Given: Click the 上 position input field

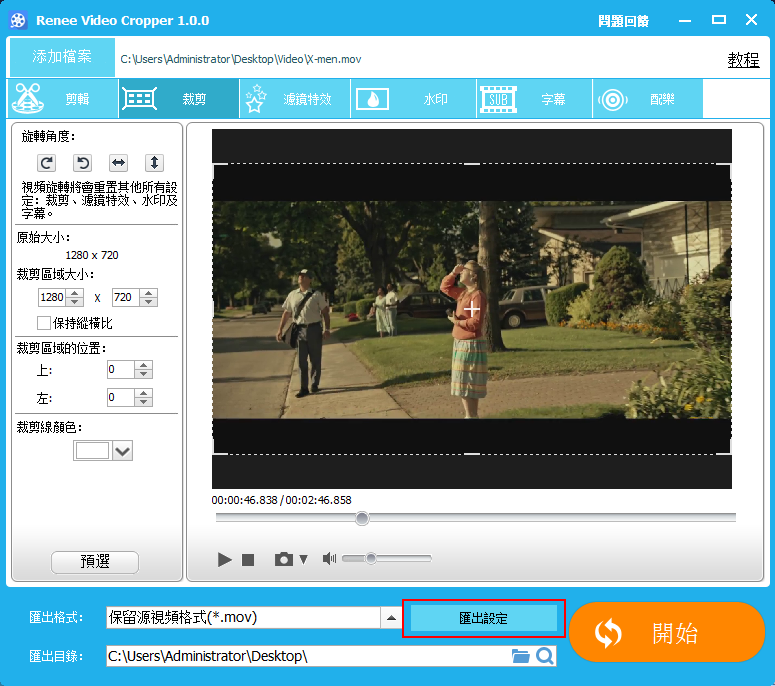Looking at the screenshot, I should pos(121,370).
